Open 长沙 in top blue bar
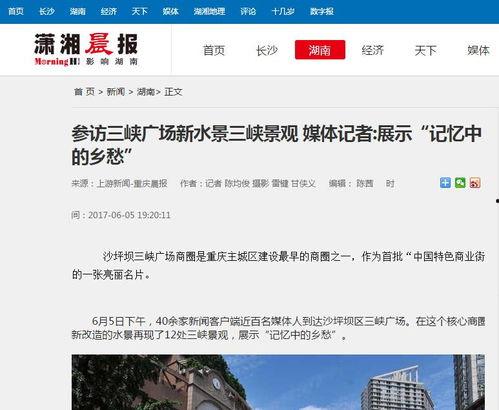 coord(47,12)
